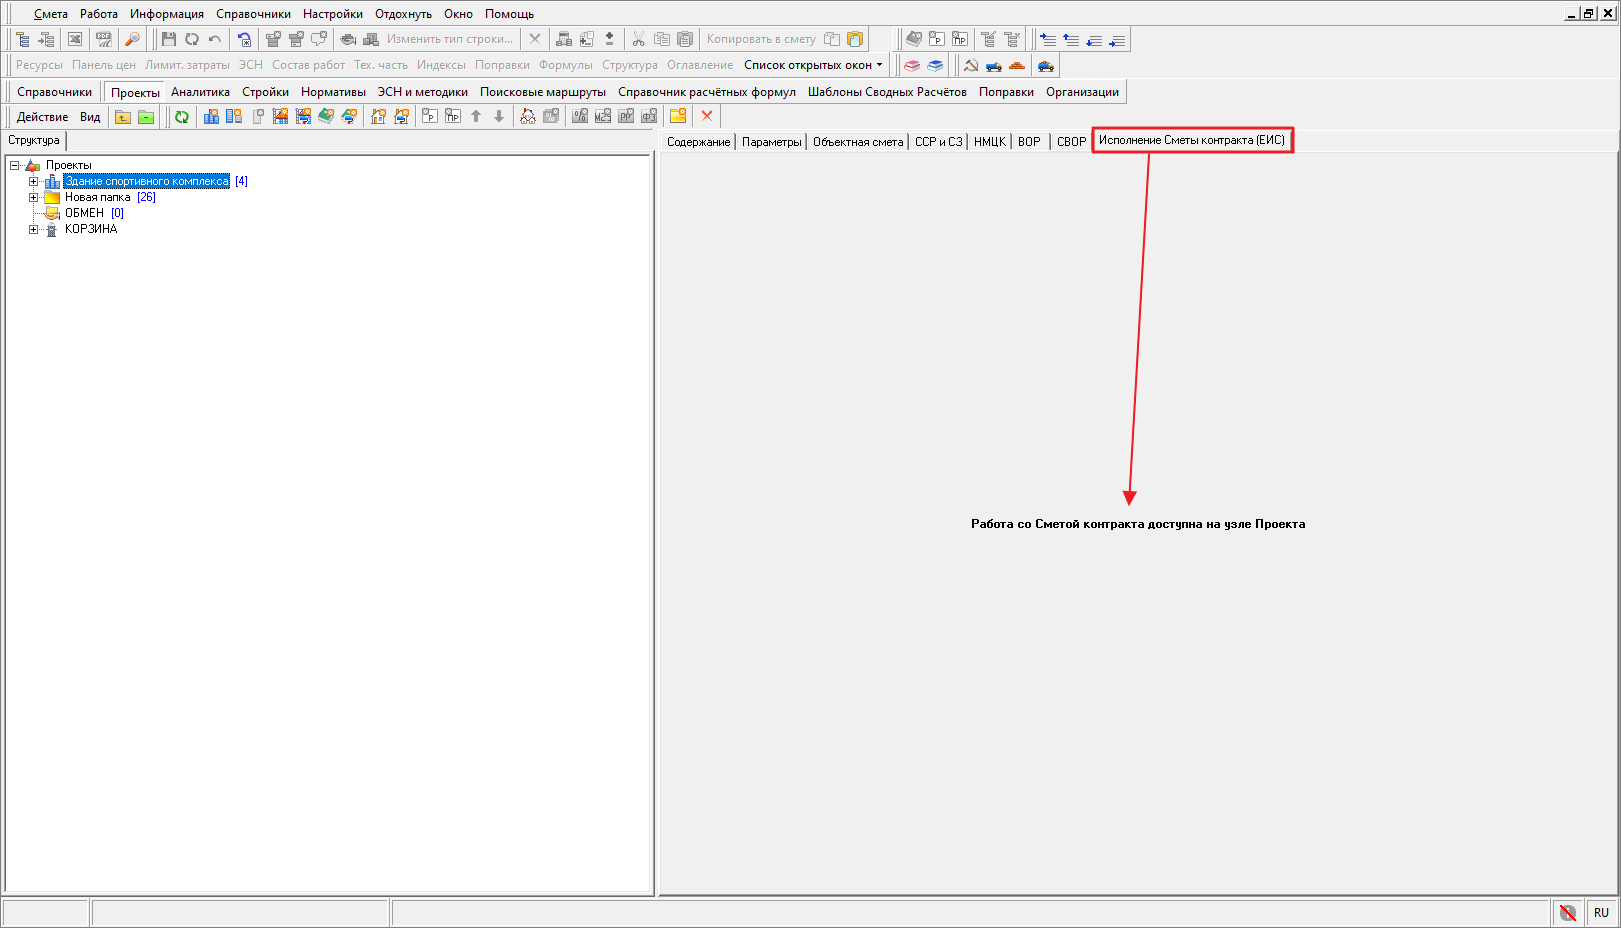Click the green refresh arrows icon

pos(182,117)
